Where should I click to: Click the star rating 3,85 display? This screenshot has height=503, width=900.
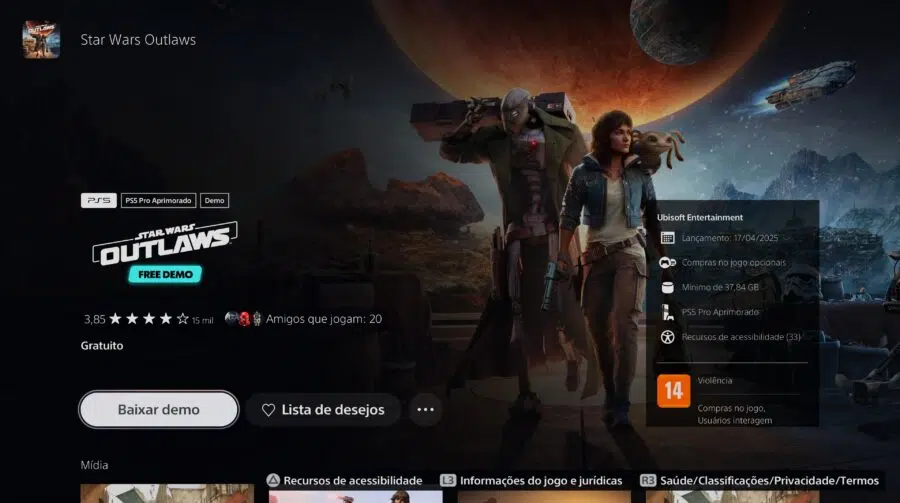pyautogui.click(x=136, y=319)
